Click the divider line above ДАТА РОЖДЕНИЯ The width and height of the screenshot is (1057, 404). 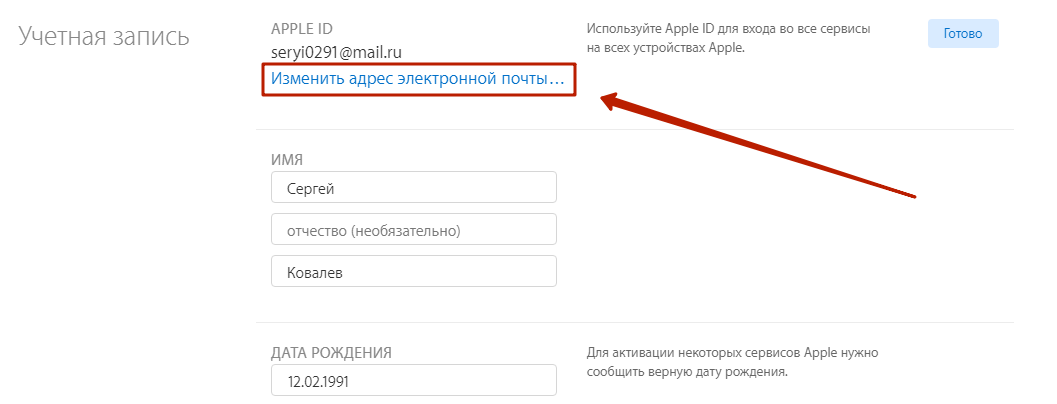[634, 322]
